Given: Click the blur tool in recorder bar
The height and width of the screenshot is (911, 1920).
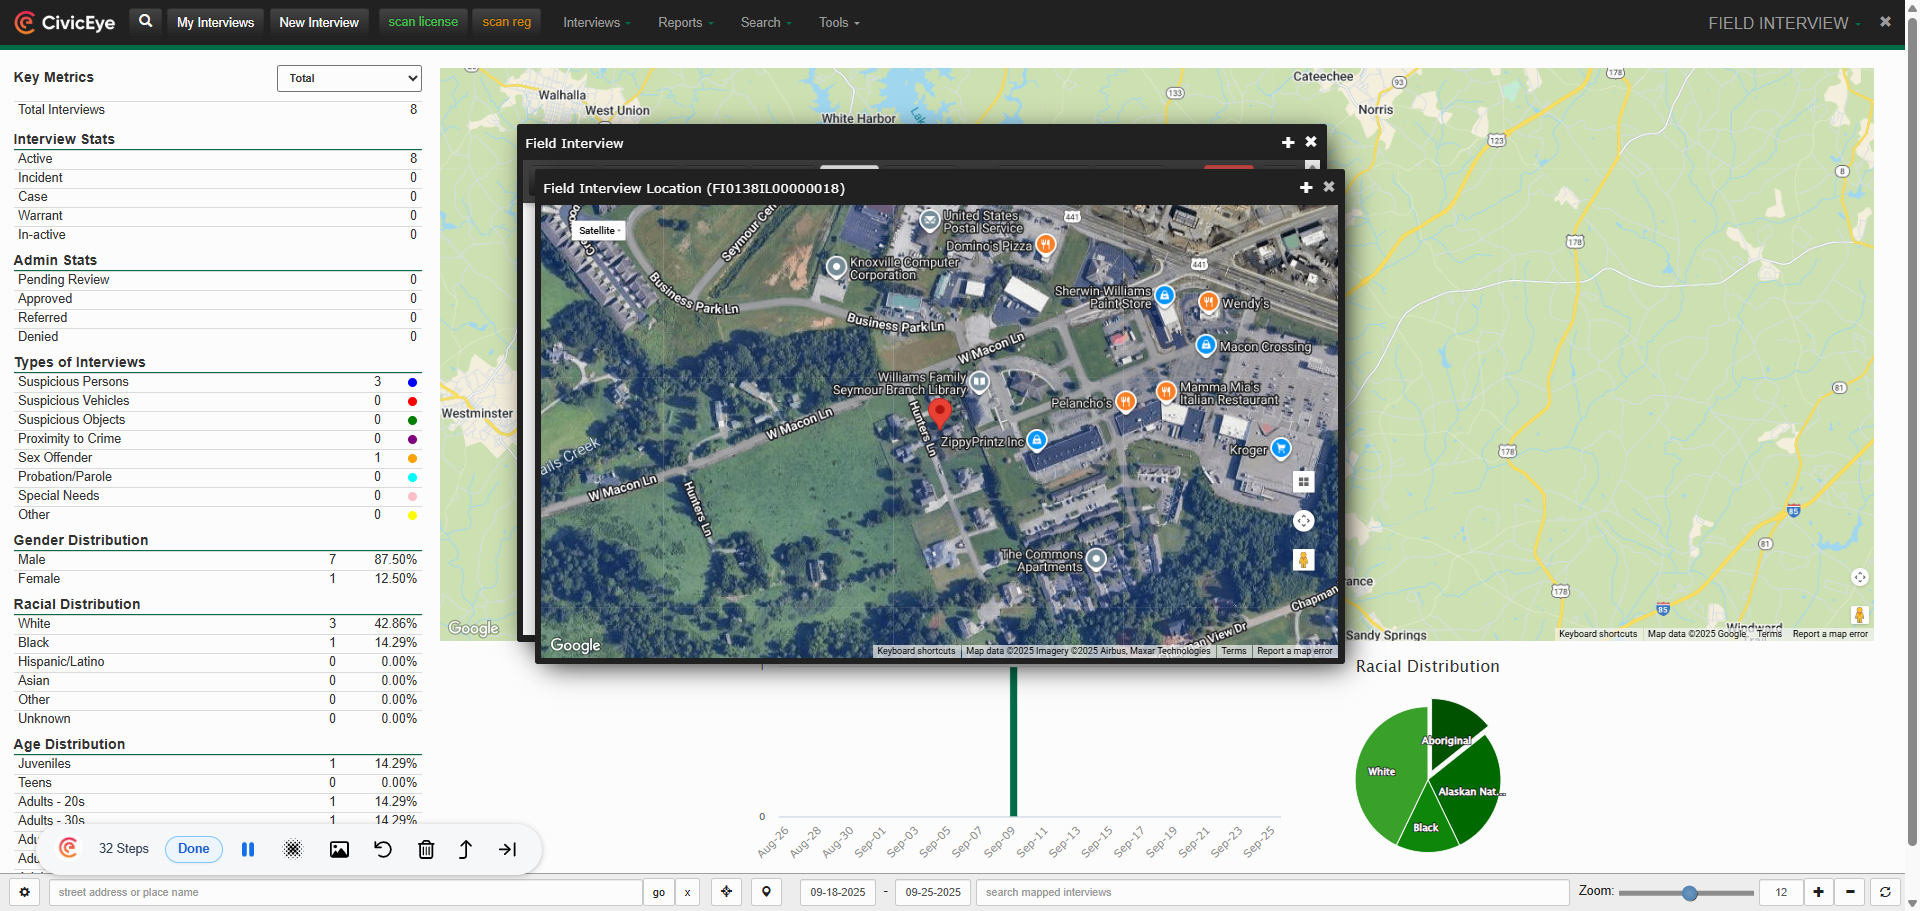Looking at the screenshot, I should pyautogui.click(x=293, y=849).
